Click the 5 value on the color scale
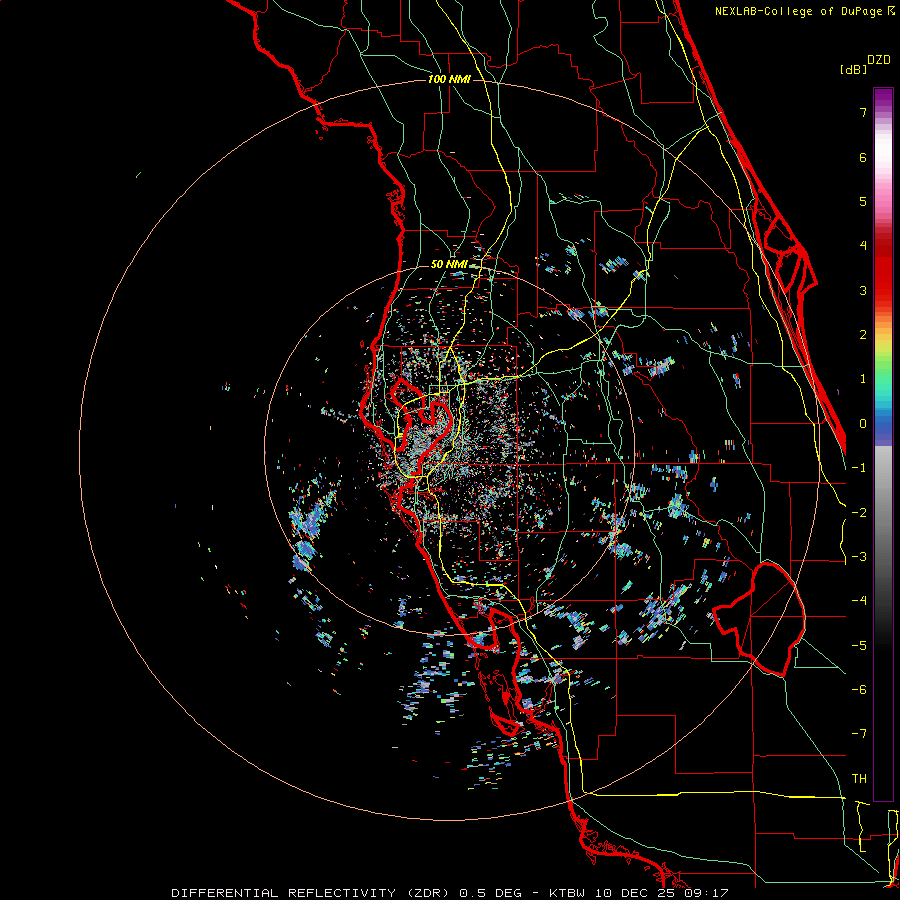Viewport: 900px width, 900px height. pos(863,201)
